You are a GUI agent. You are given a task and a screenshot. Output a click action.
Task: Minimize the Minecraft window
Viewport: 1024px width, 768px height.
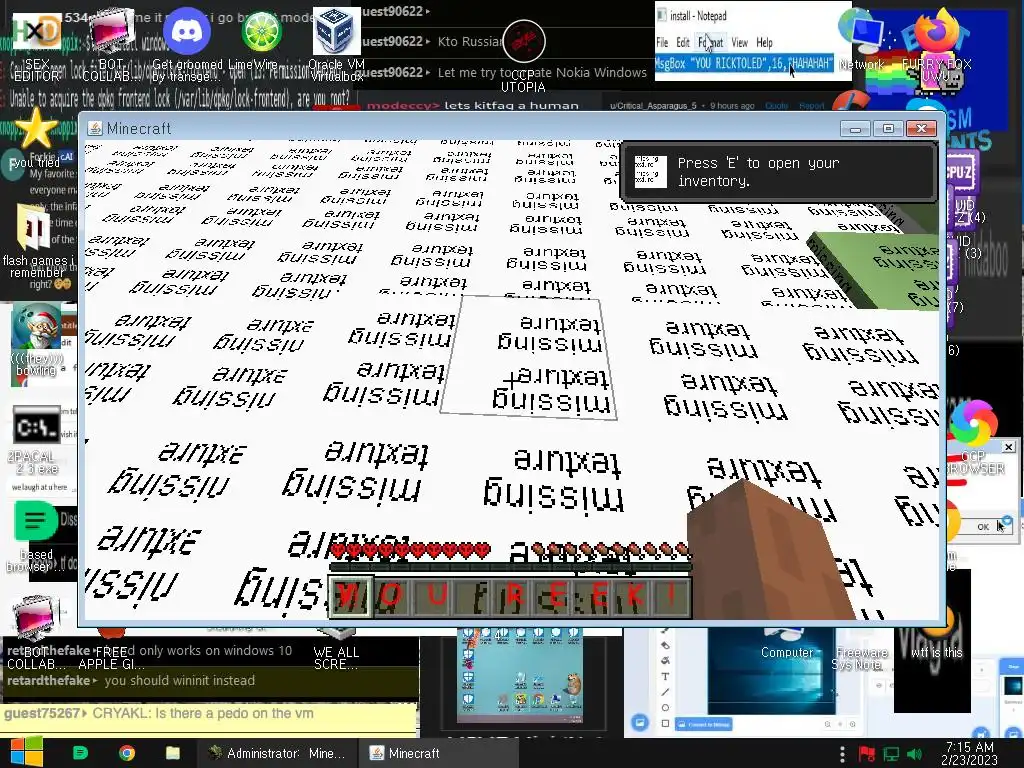tap(855, 129)
